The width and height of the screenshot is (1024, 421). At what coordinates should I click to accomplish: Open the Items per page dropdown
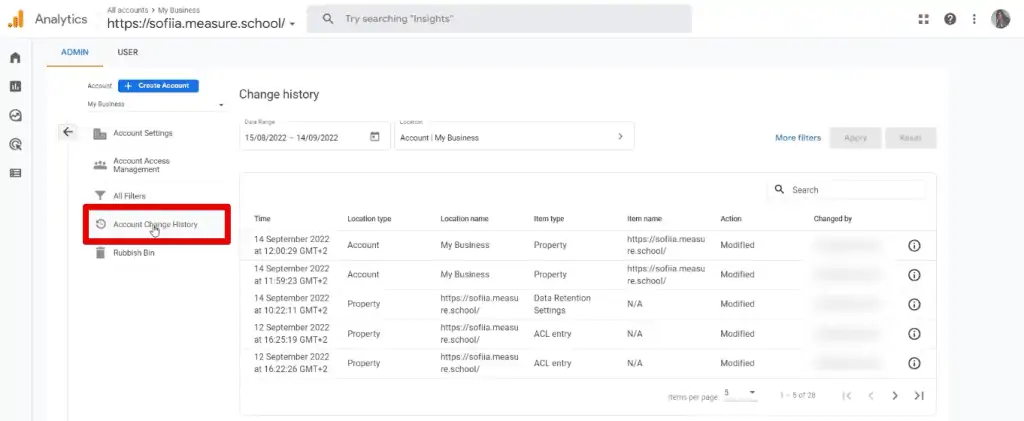tap(740, 394)
